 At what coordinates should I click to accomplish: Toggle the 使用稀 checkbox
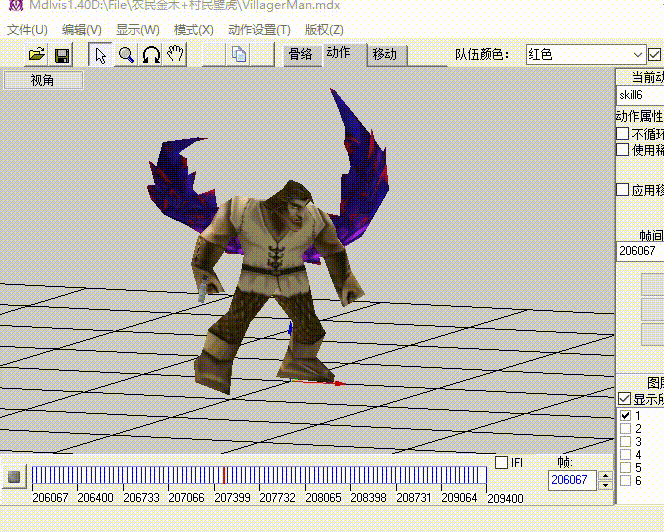622,150
